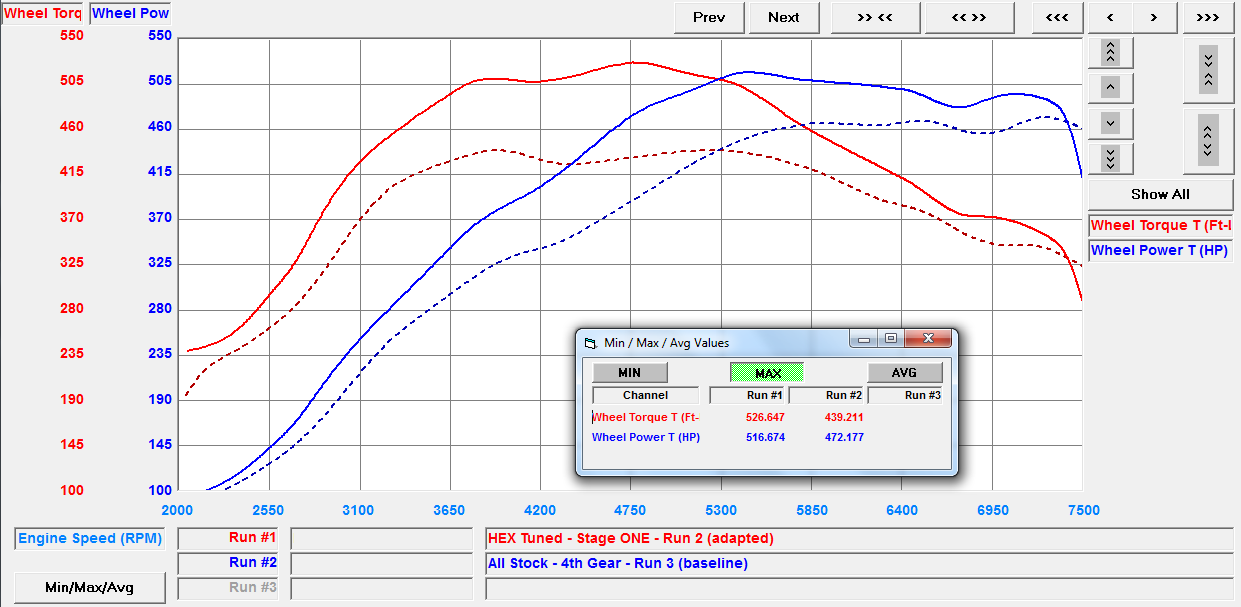Select the Wheel Torq axis label at top left
1241x607 pixels.
pos(43,13)
